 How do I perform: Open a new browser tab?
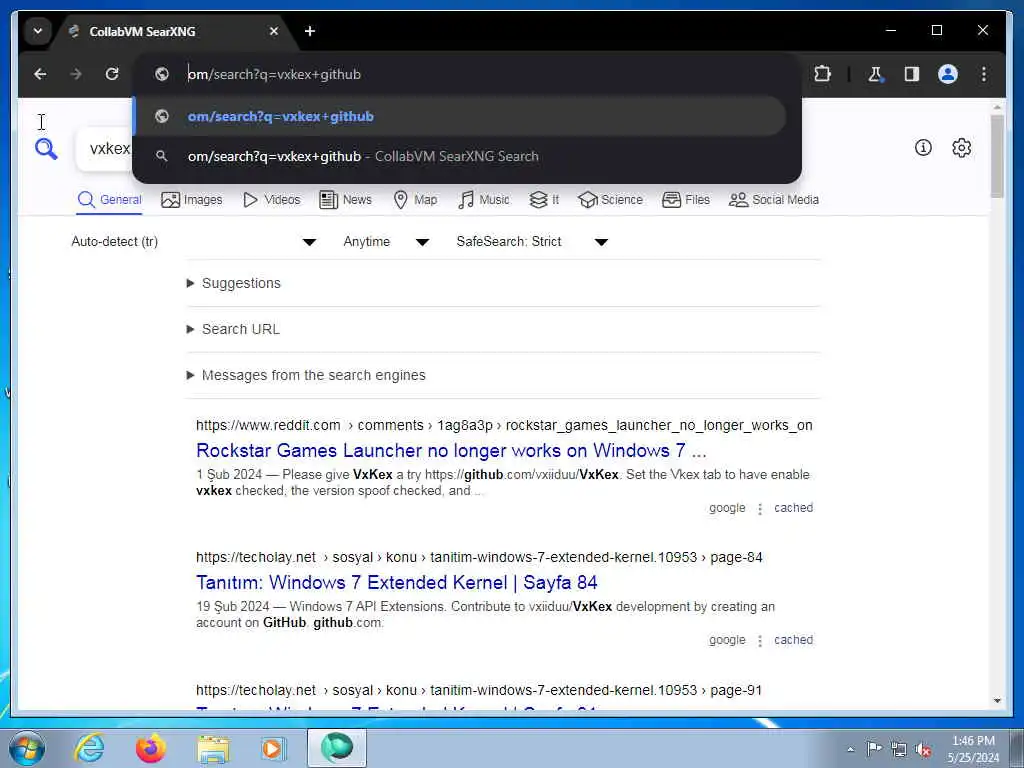[x=310, y=31]
